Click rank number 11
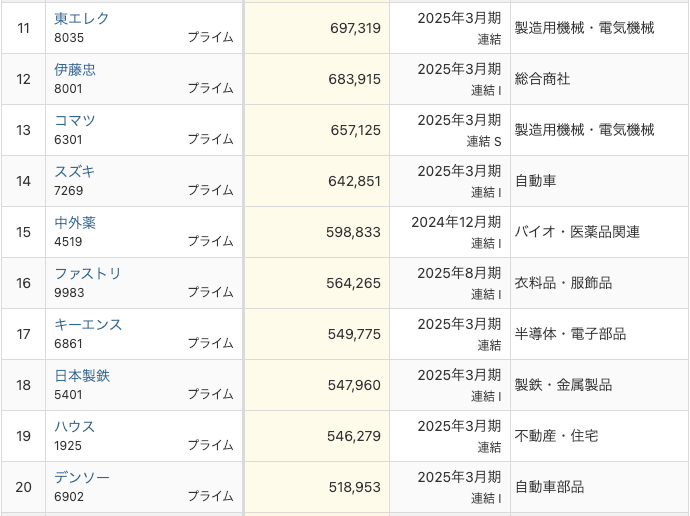 point(23,28)
